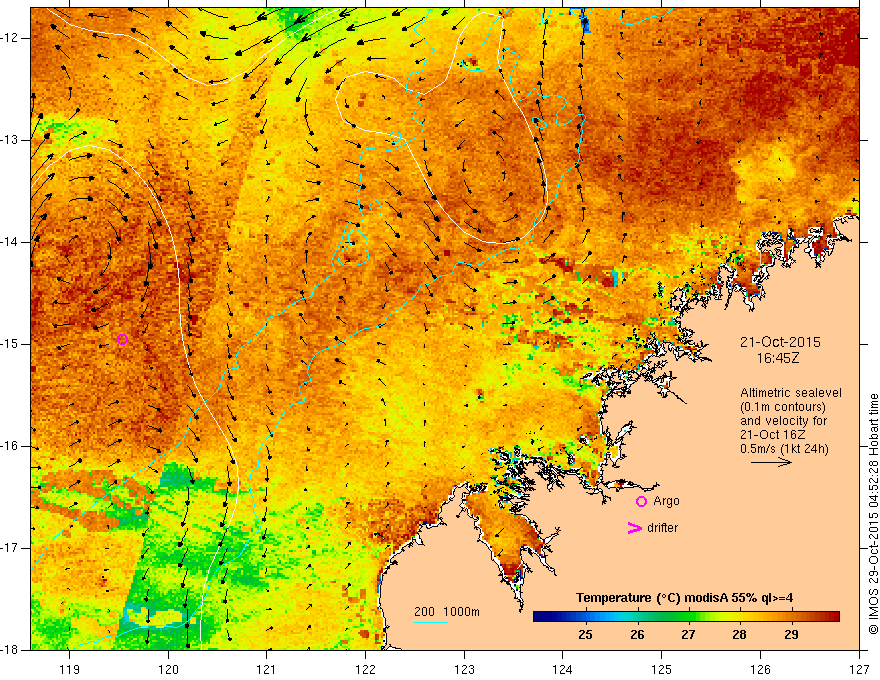Click the 126 longitude axis label
This screenshot has width=880, height=680.
click(760, 669)
